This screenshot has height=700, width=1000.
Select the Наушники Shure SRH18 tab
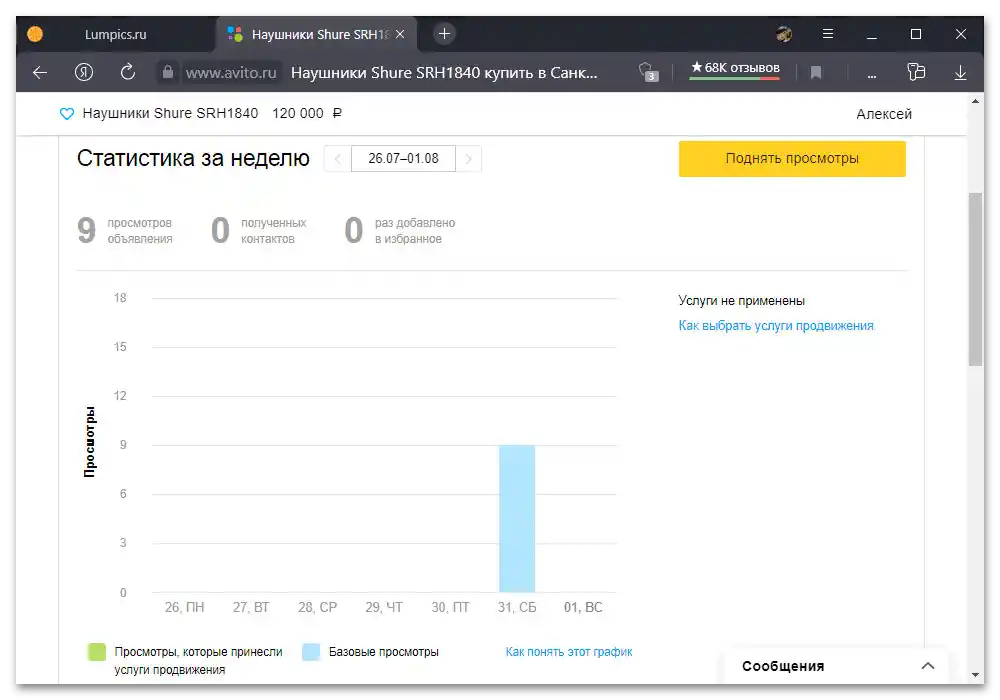click(316, 34)
